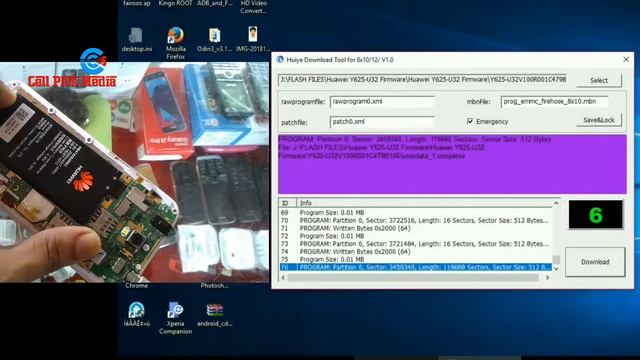
Task: Select highlighted log row 76
Action: 416,267
